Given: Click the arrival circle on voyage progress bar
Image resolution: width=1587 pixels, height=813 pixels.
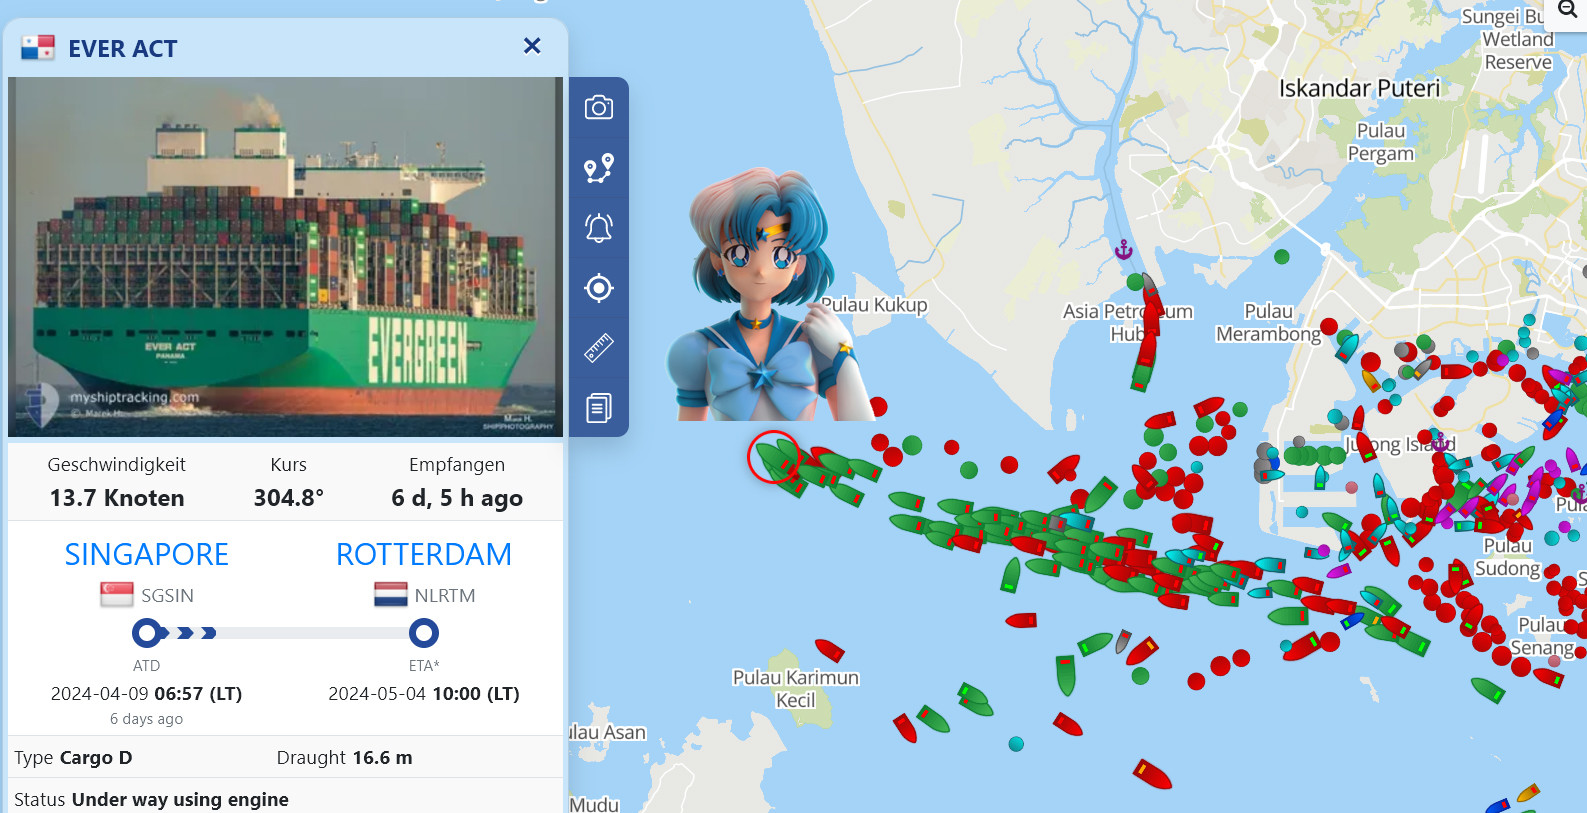Looking at the screenshot, I should click(424, 633).
